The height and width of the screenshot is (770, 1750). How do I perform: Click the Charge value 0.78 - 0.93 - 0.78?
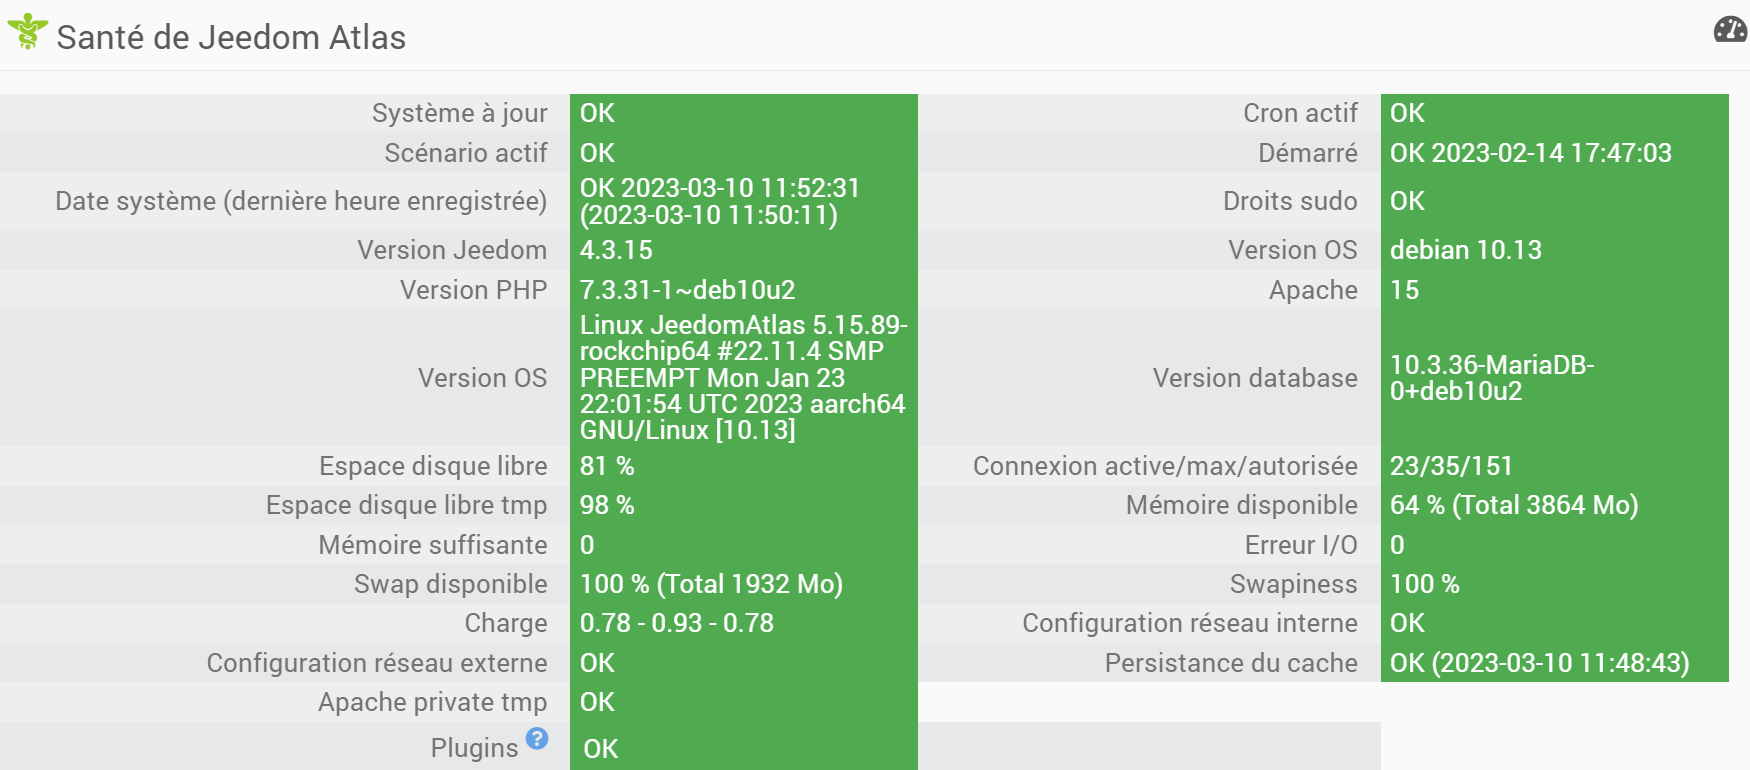[x=676, y=623]
